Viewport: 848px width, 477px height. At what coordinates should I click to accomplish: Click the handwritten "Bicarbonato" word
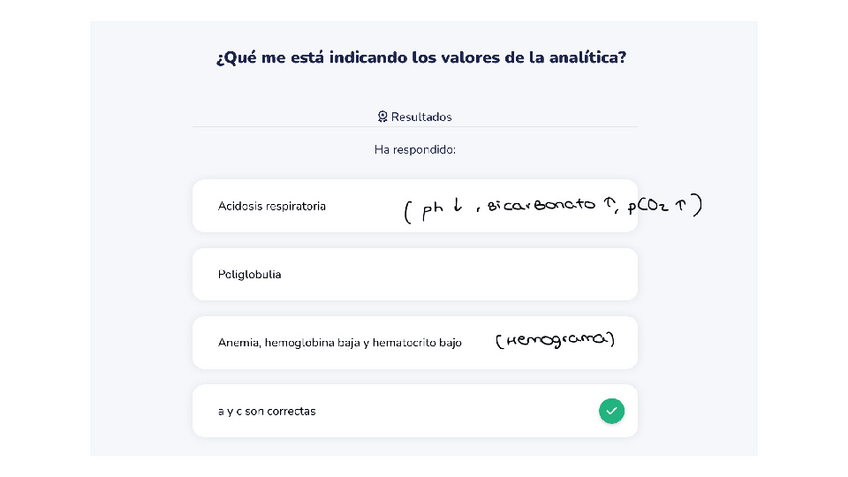[x=540, y=207]
